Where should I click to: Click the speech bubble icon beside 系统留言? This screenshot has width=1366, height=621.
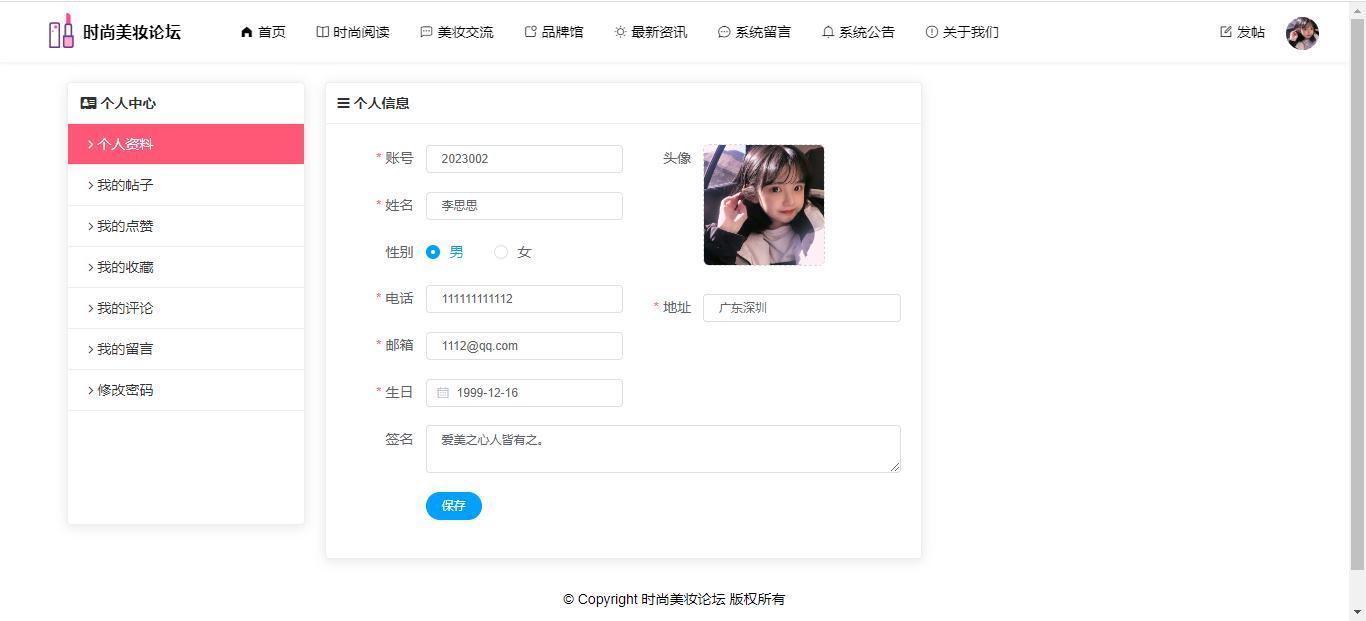[724, 32]
